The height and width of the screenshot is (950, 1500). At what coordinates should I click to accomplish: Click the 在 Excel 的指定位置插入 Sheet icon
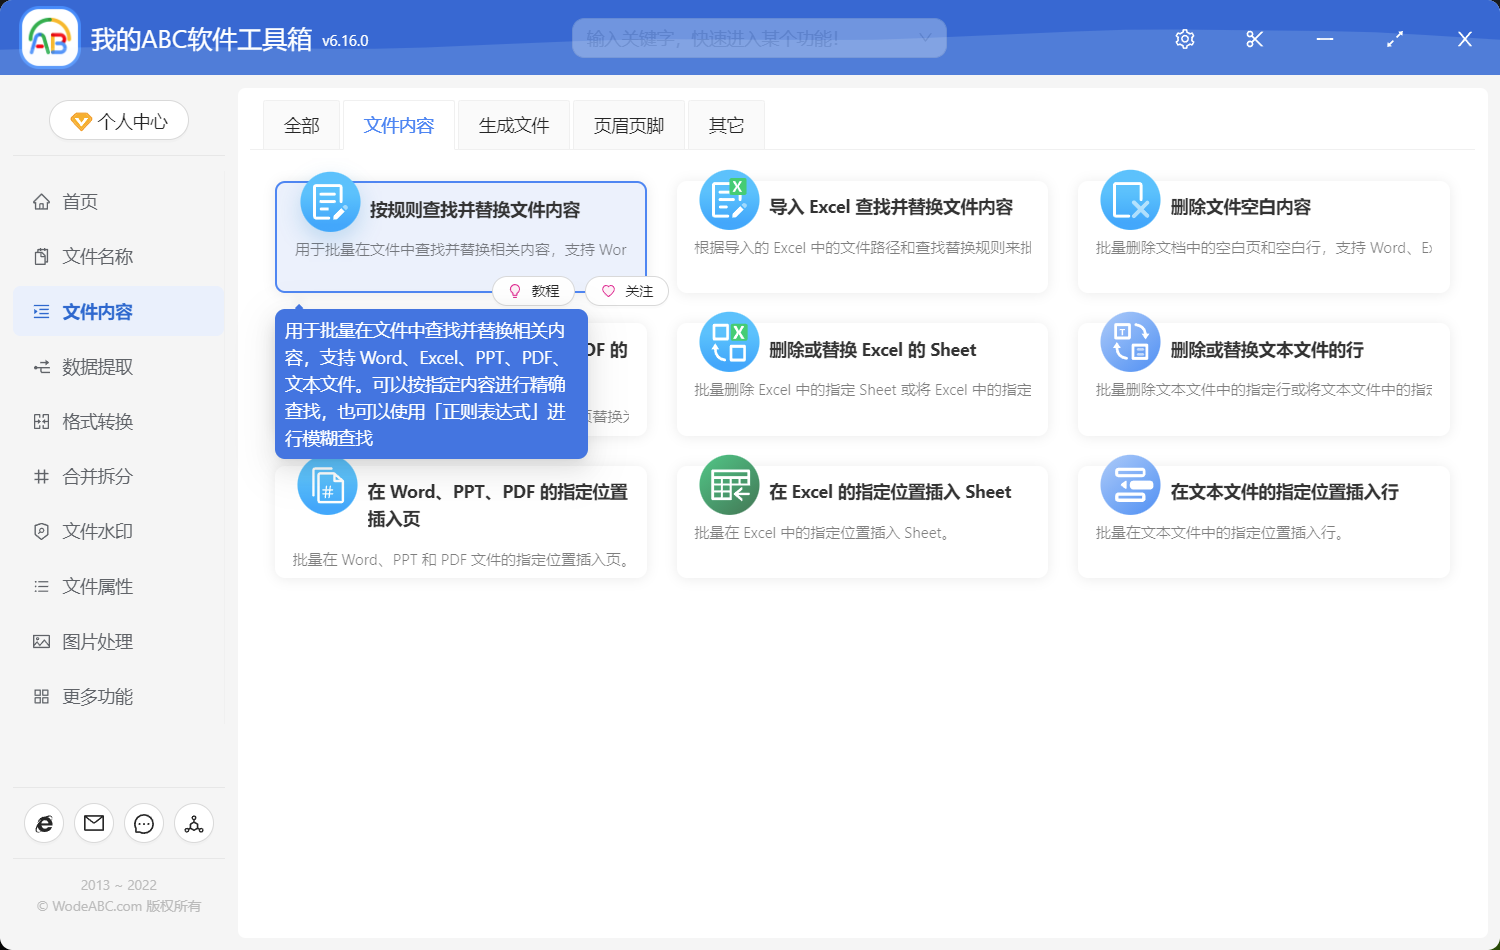[x=729, y=485]
